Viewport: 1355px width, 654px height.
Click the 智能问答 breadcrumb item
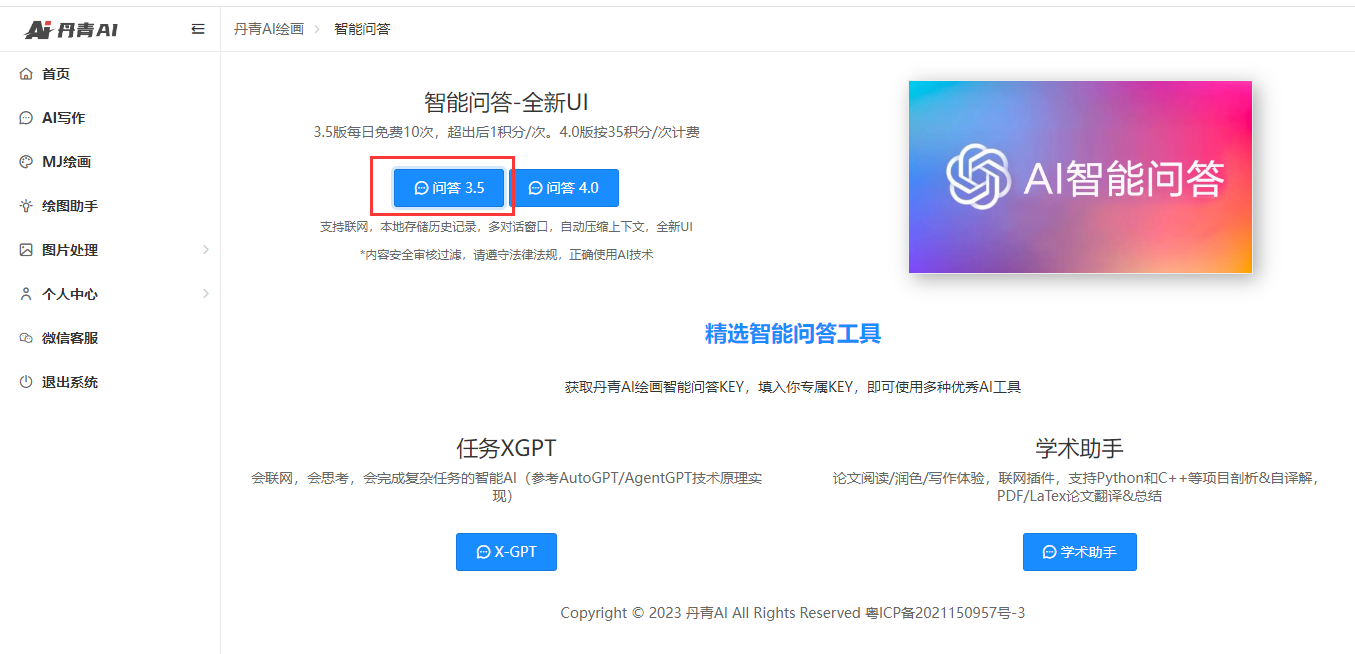pyautogui.click(x=362, y=29)
